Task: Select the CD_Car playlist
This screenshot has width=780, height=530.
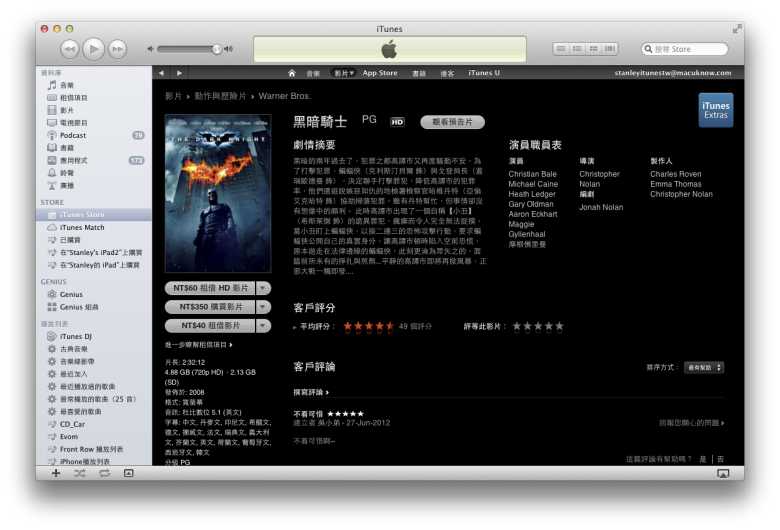Action: pyautogui.click(x=94, y=424)
